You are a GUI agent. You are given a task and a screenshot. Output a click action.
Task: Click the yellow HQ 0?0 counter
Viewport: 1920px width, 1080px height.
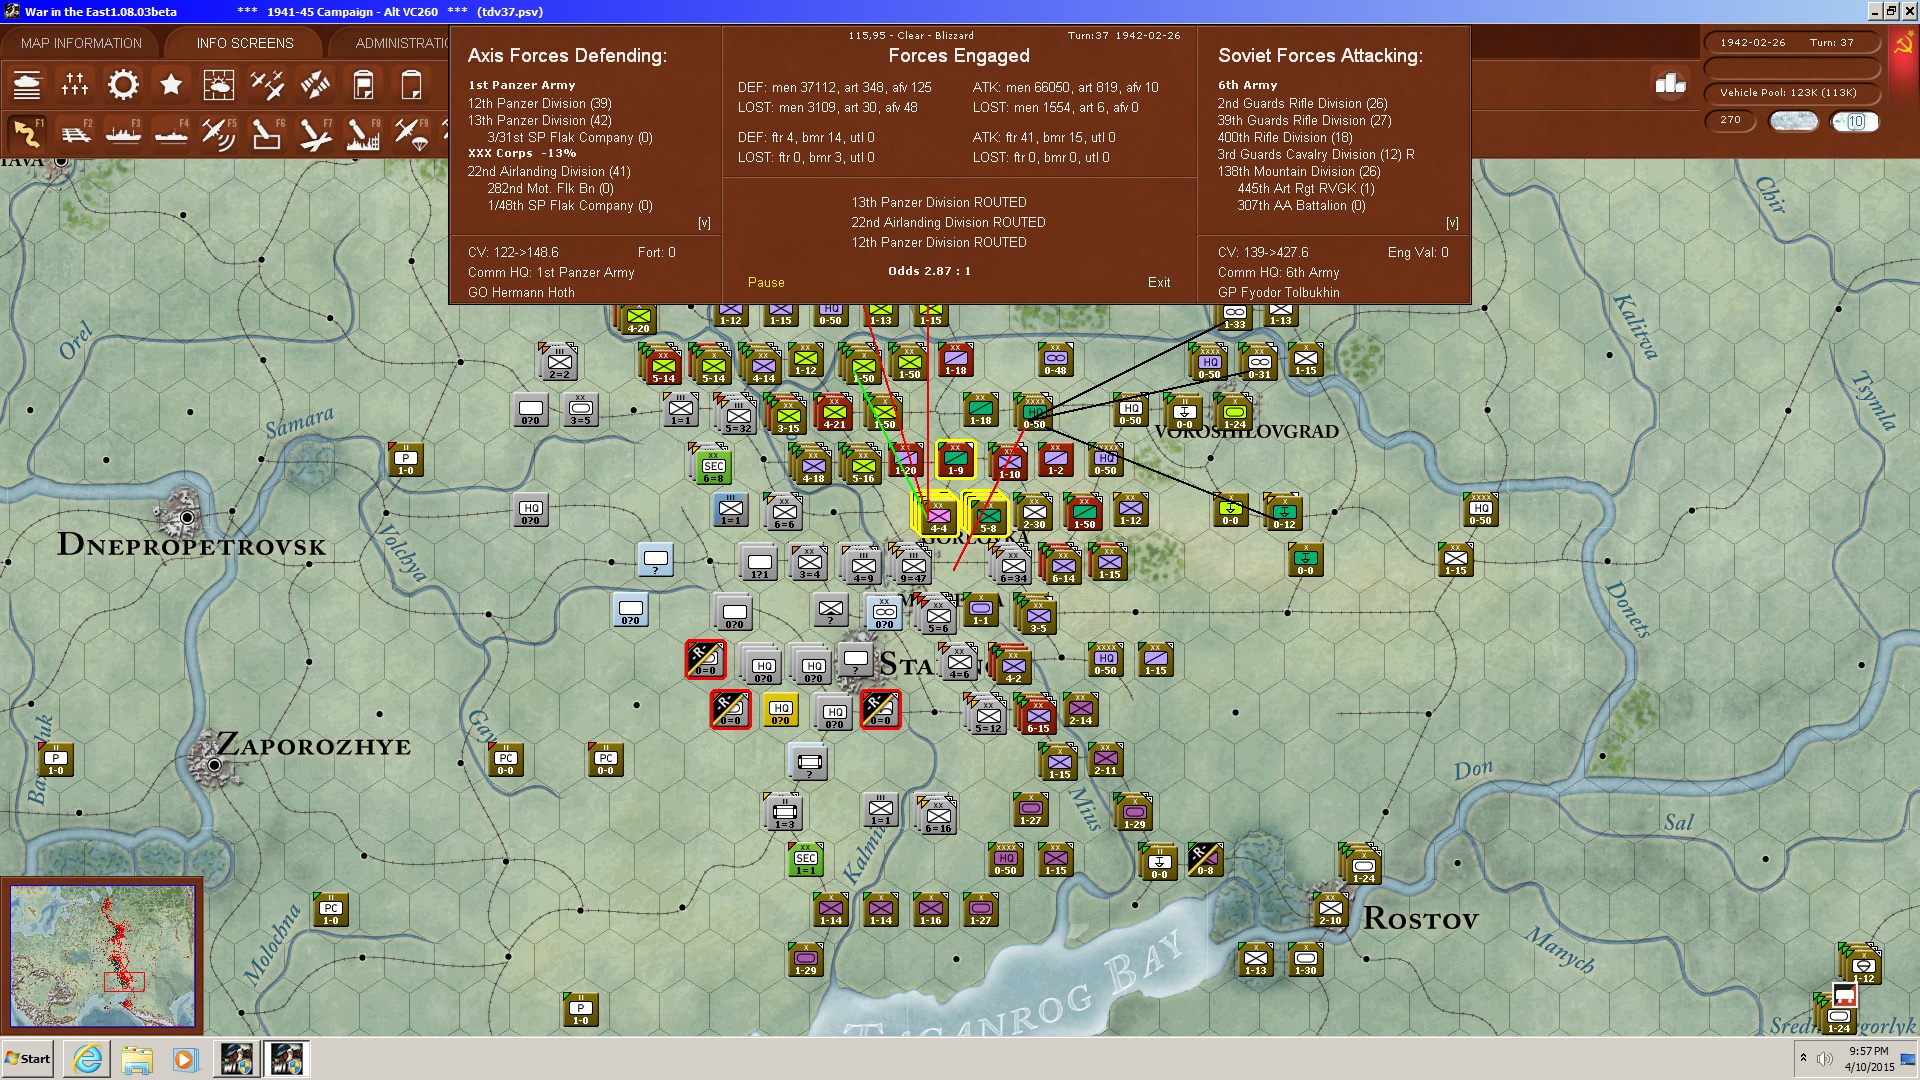pos(781,711)
